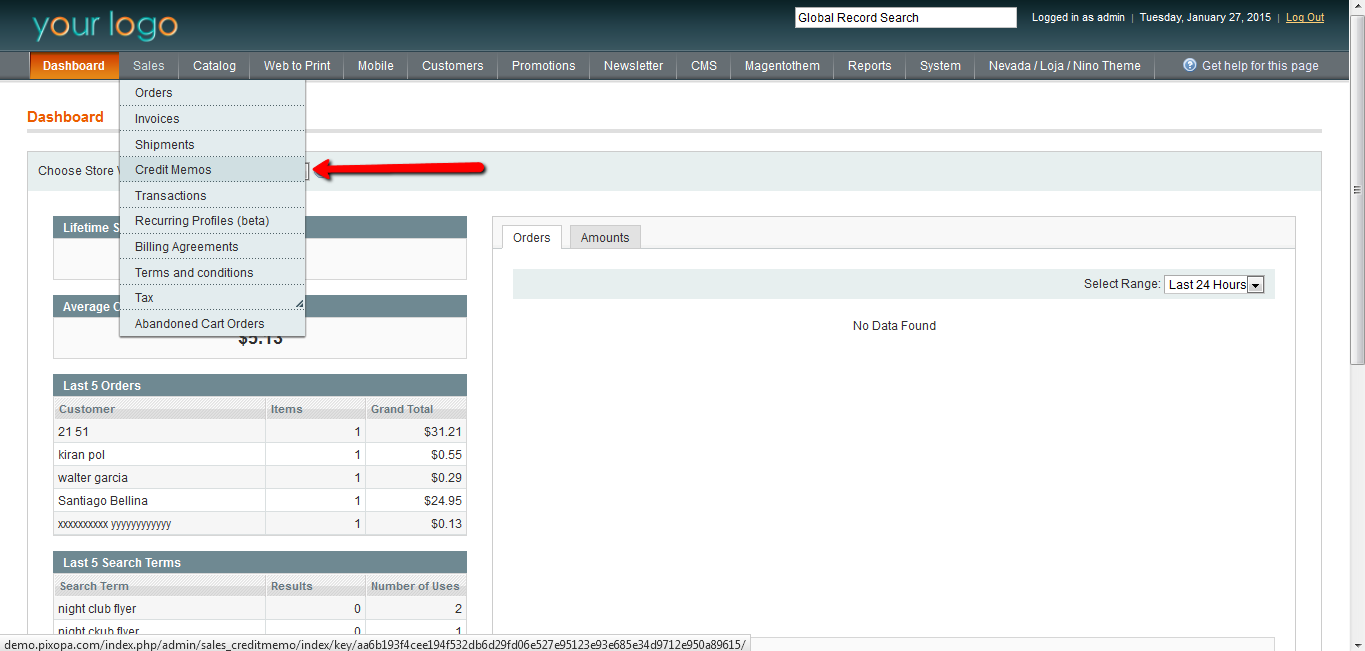Open the Dashboard menu
Screen dimensions: 1365x651
[74, 66]
